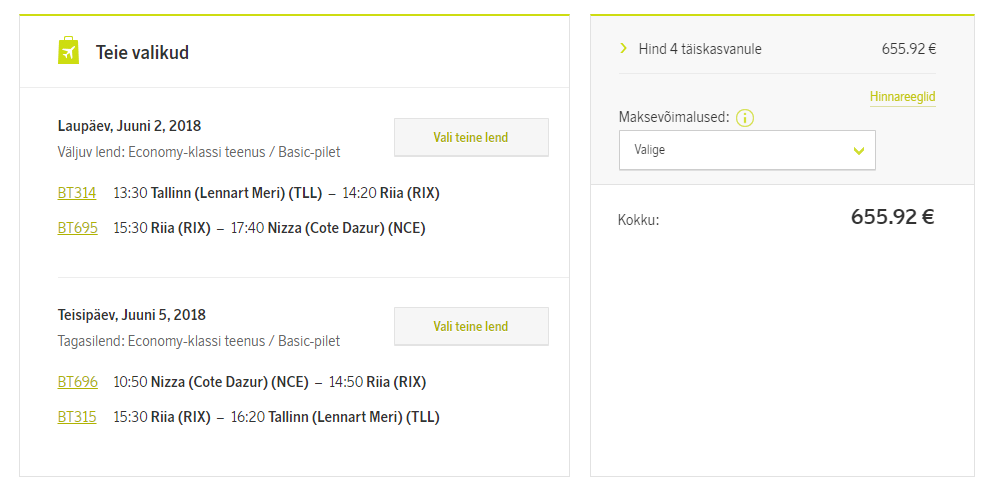Open flight BT695 details link
This screenshot has width=985, height=486.
[77, 228]
